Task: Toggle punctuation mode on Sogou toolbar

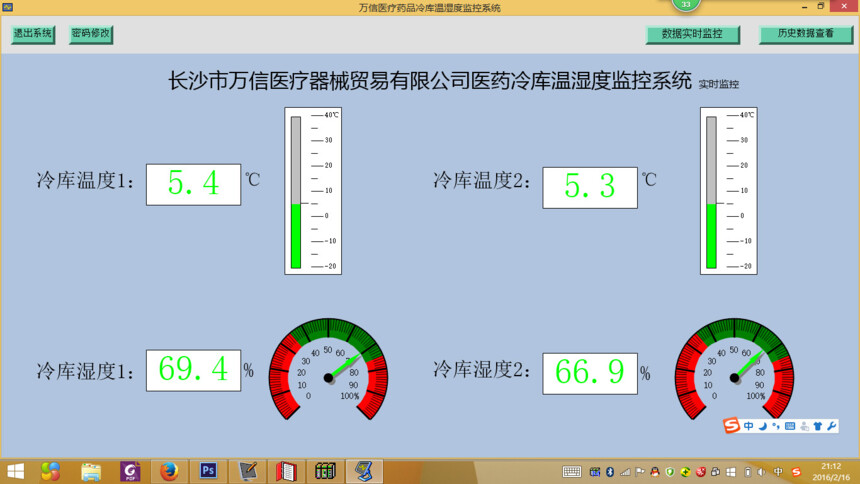Action: pos(776,426)
